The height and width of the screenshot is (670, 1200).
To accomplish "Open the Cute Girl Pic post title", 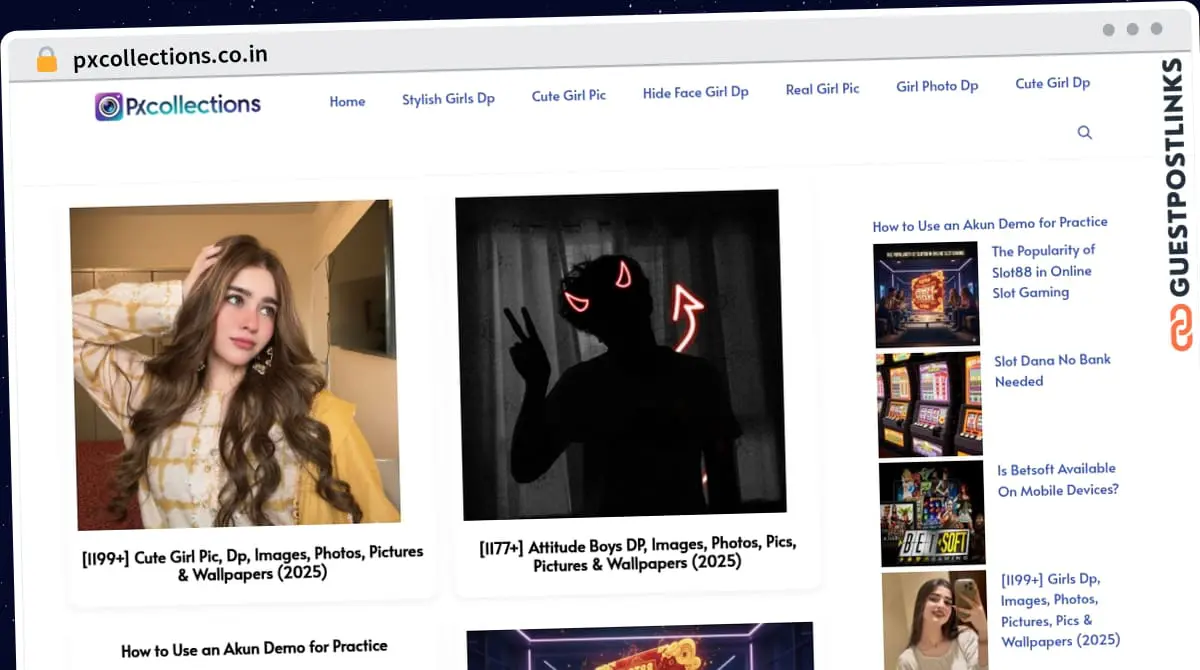I will coord(252,563).
